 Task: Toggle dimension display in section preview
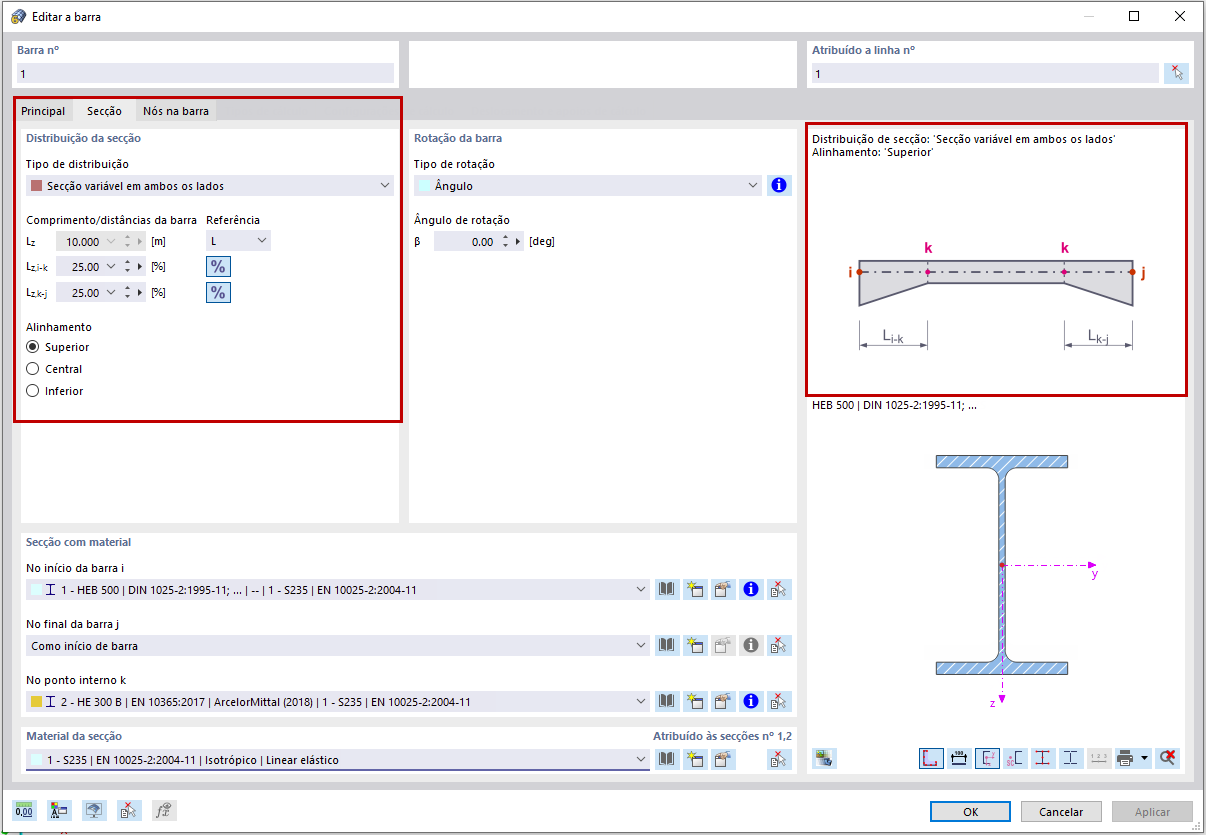point(958,758)
